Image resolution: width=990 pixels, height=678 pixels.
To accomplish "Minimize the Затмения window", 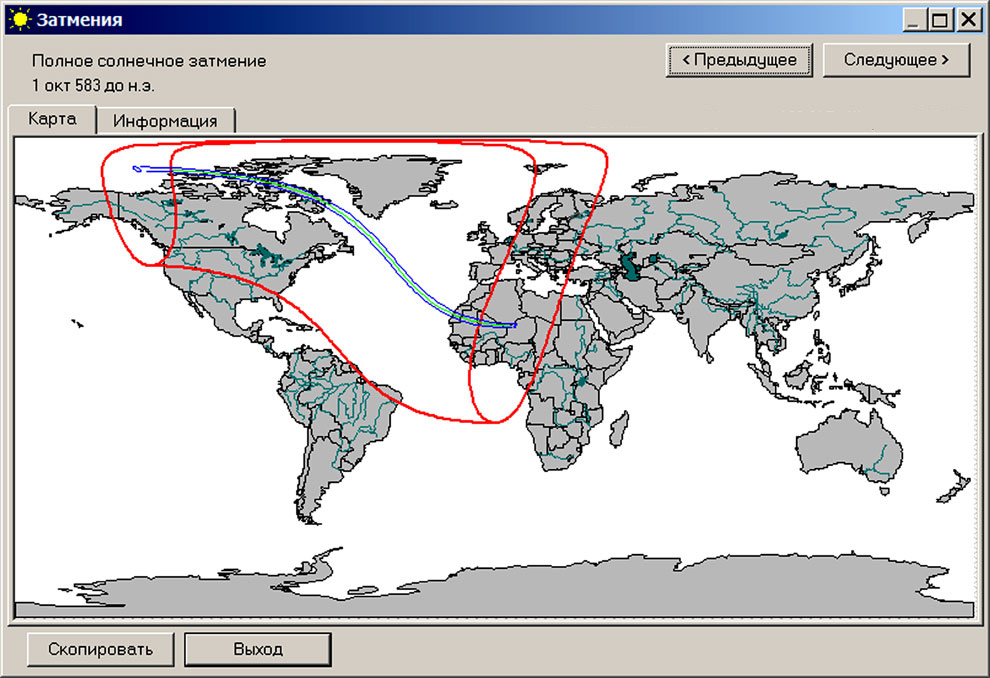I will pyautogui.click(x=915, y=19).
